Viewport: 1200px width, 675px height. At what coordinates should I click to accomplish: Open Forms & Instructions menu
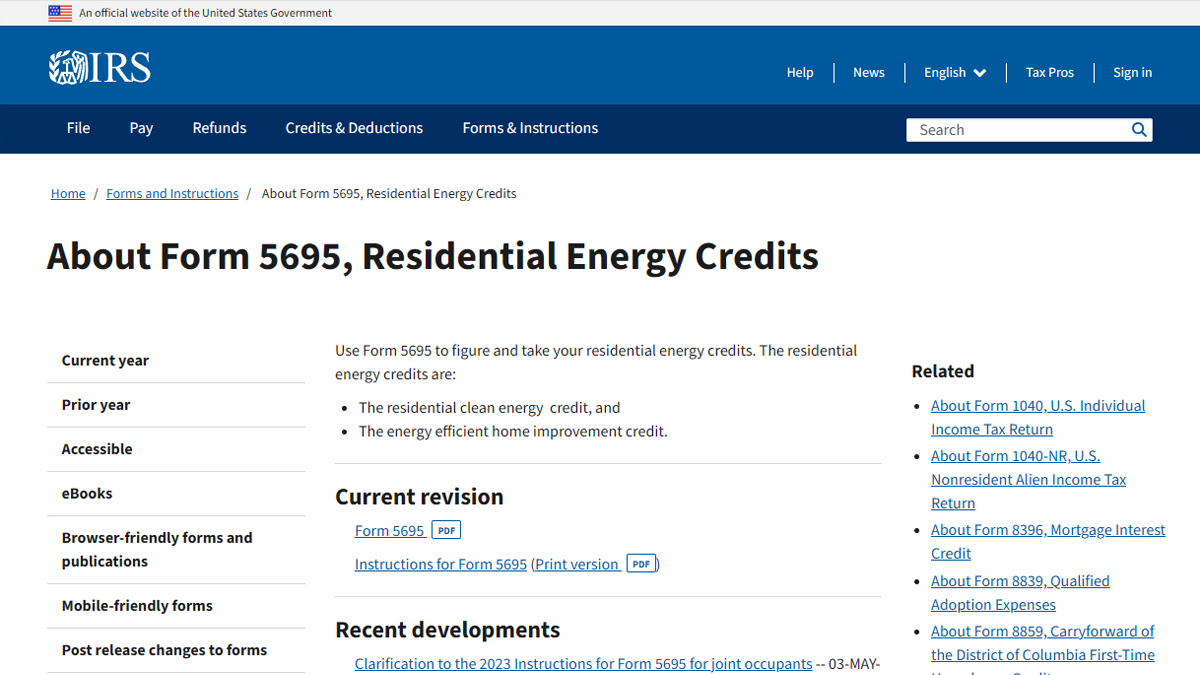[530, 128]
